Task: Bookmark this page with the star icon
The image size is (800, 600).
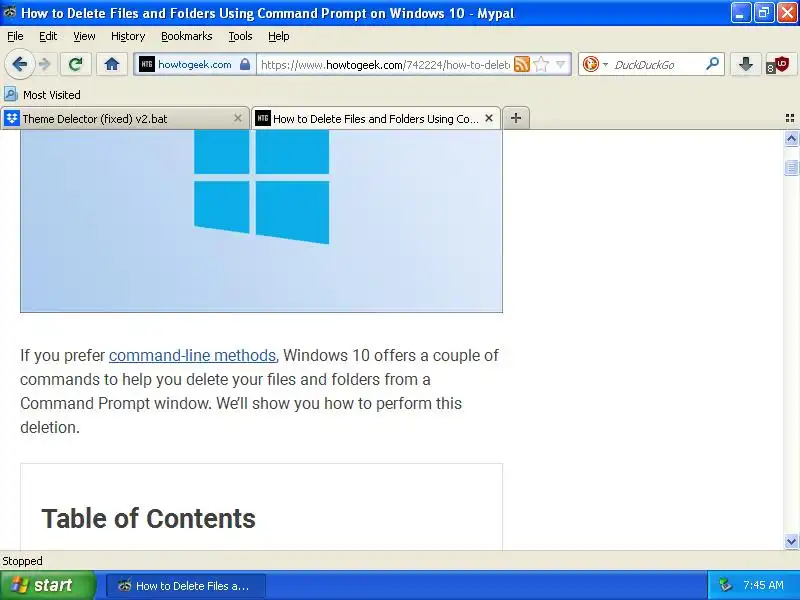Action: tap(541, 64)
